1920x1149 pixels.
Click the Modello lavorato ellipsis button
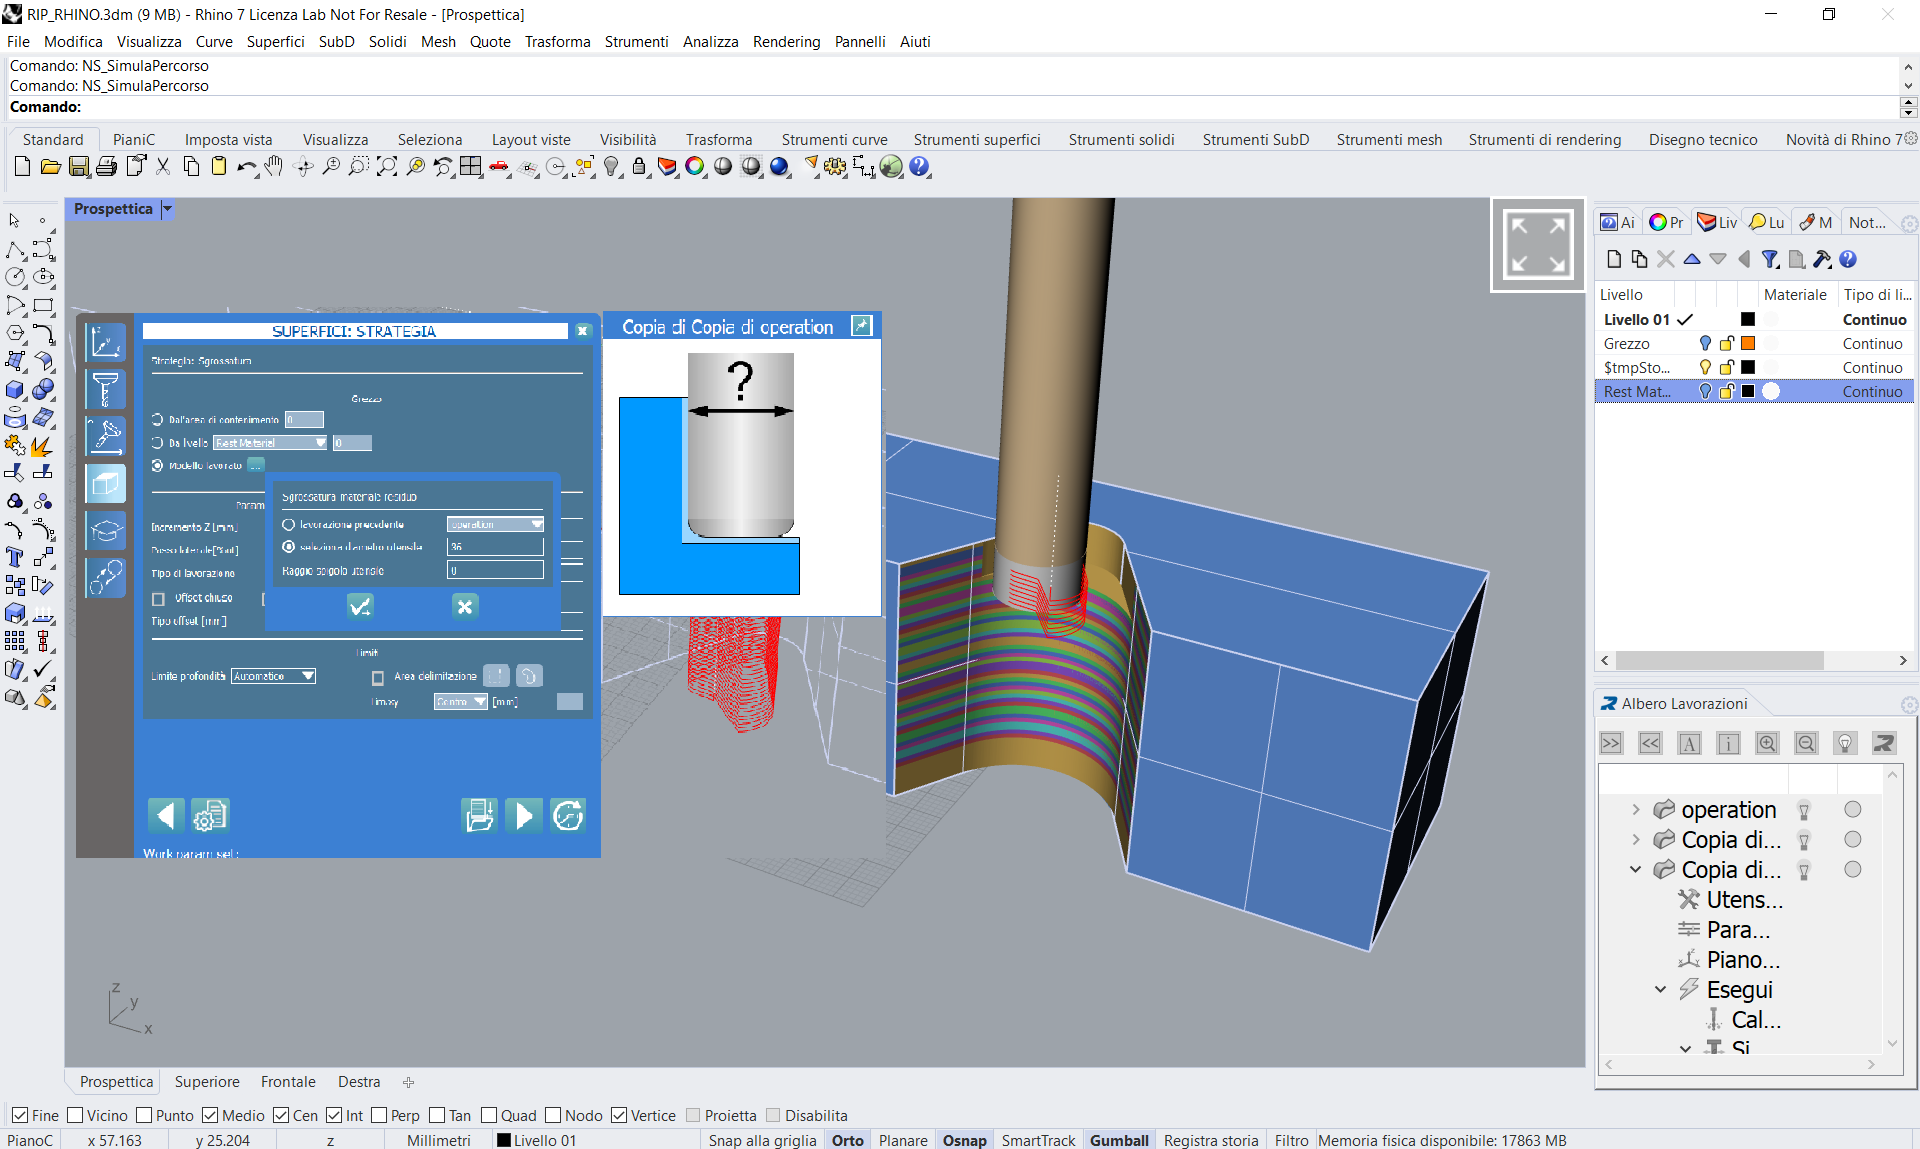[256, 465]
